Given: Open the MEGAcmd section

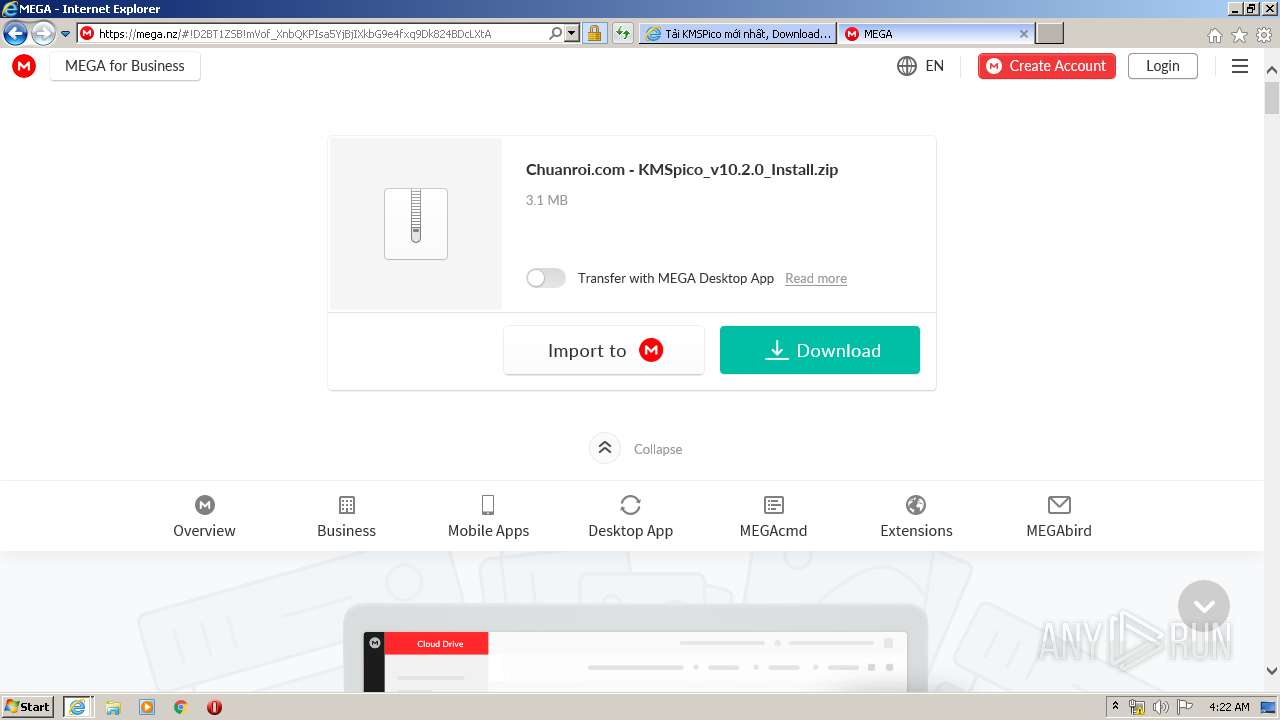Looking at the screenshot, I should pos(773,517).
